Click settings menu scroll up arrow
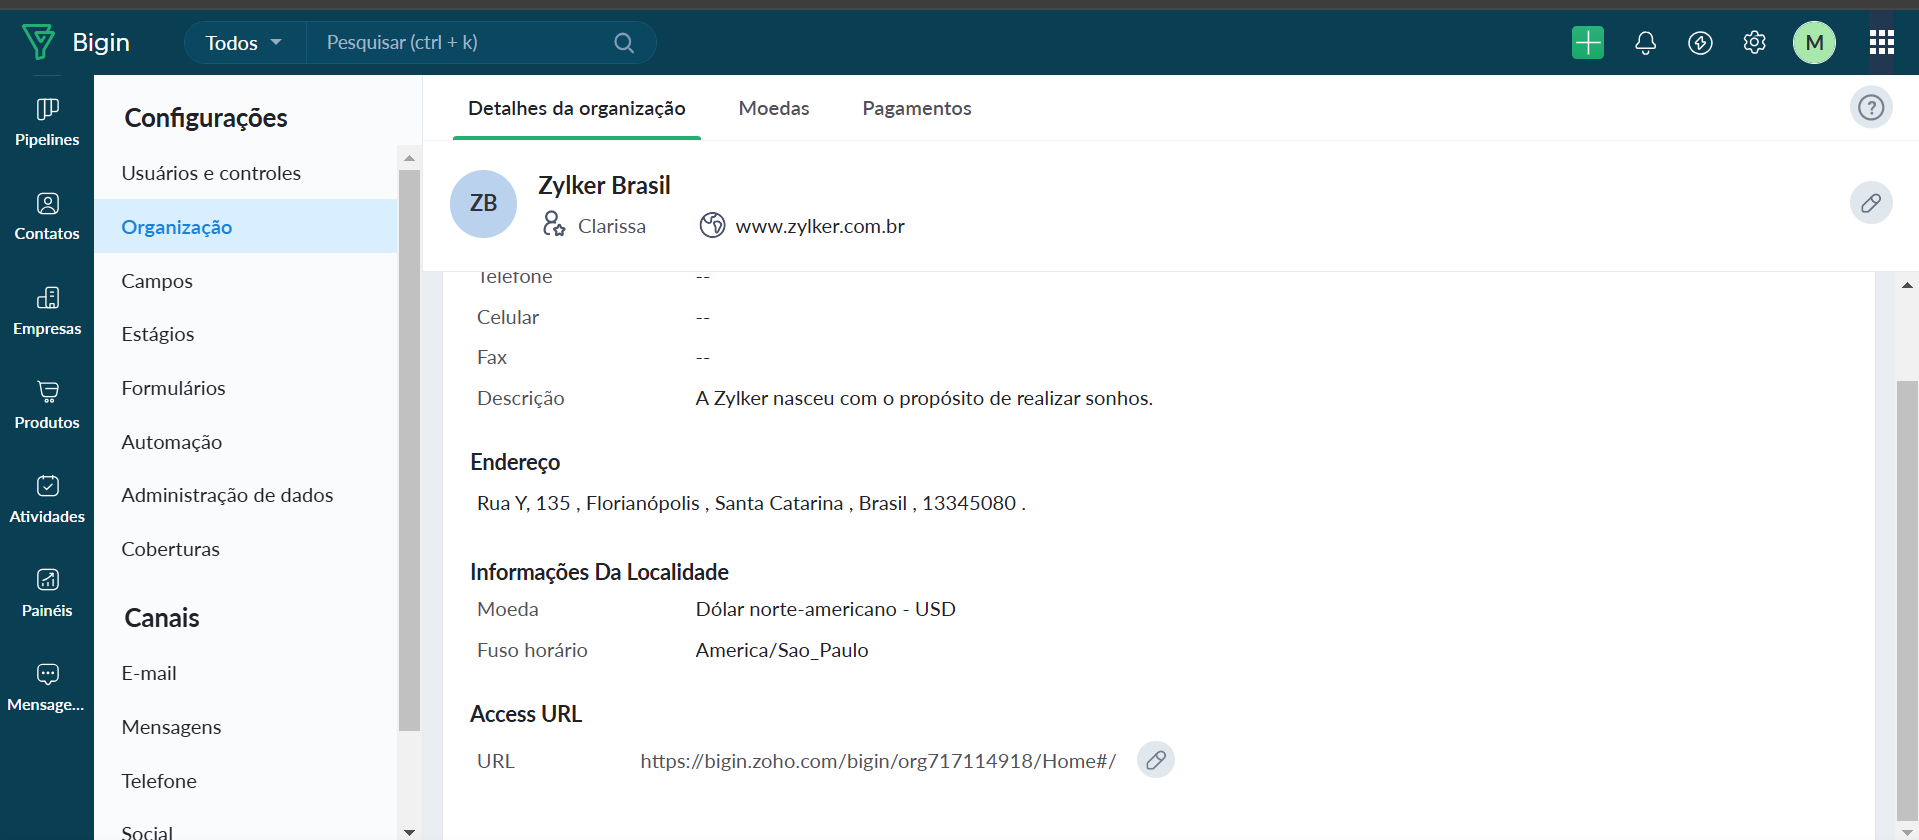 [x=409, y=158]
